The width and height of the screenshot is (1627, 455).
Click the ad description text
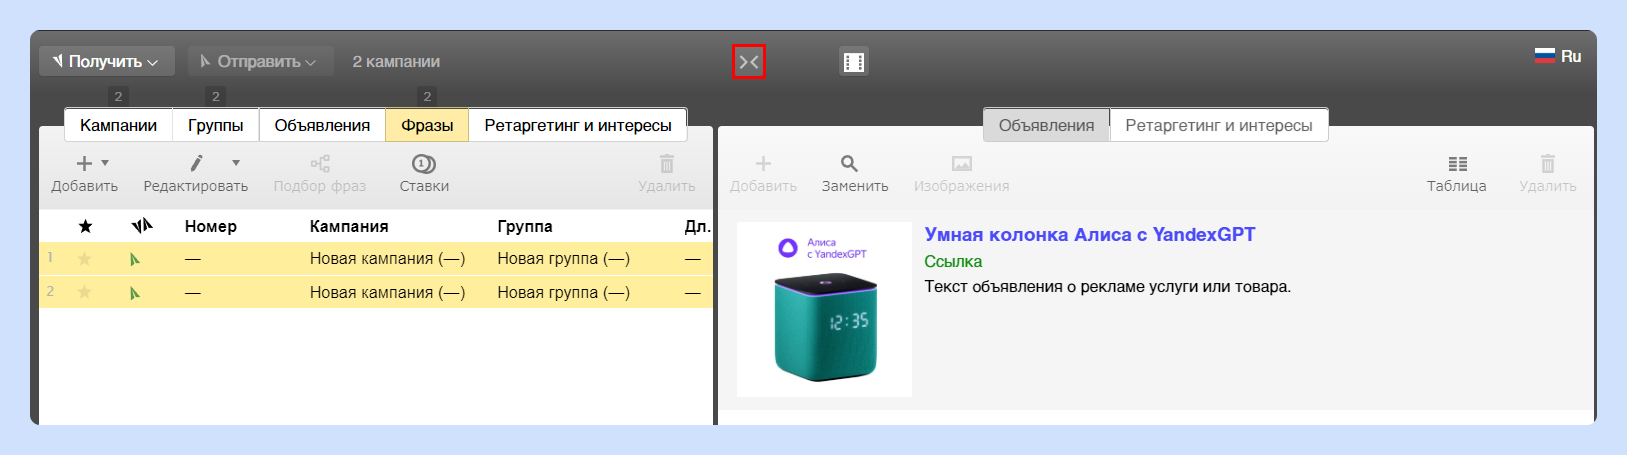click(1108, 287)
